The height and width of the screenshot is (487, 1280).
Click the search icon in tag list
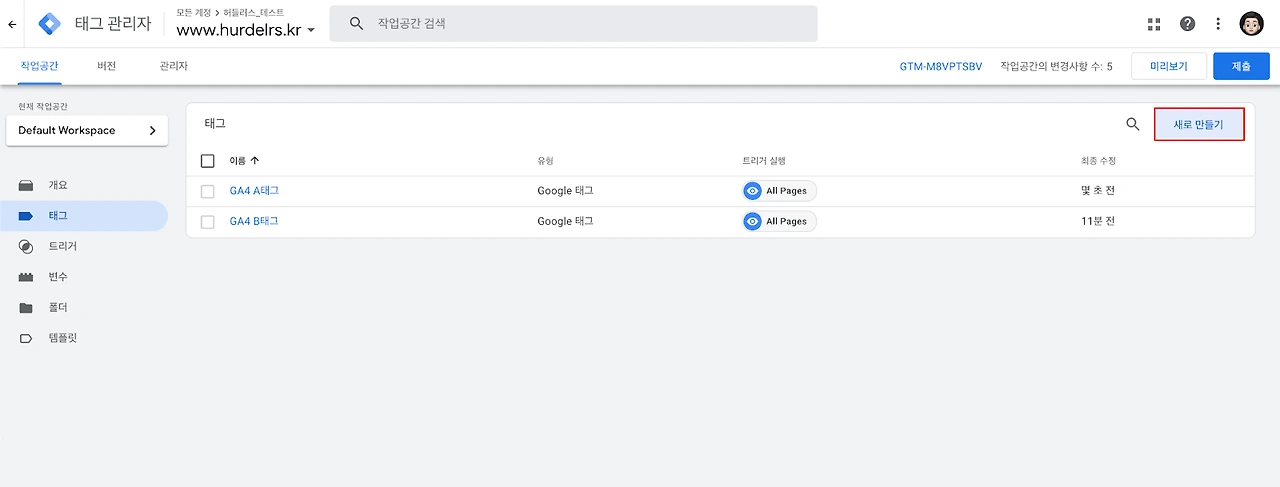coord(1132,124)
